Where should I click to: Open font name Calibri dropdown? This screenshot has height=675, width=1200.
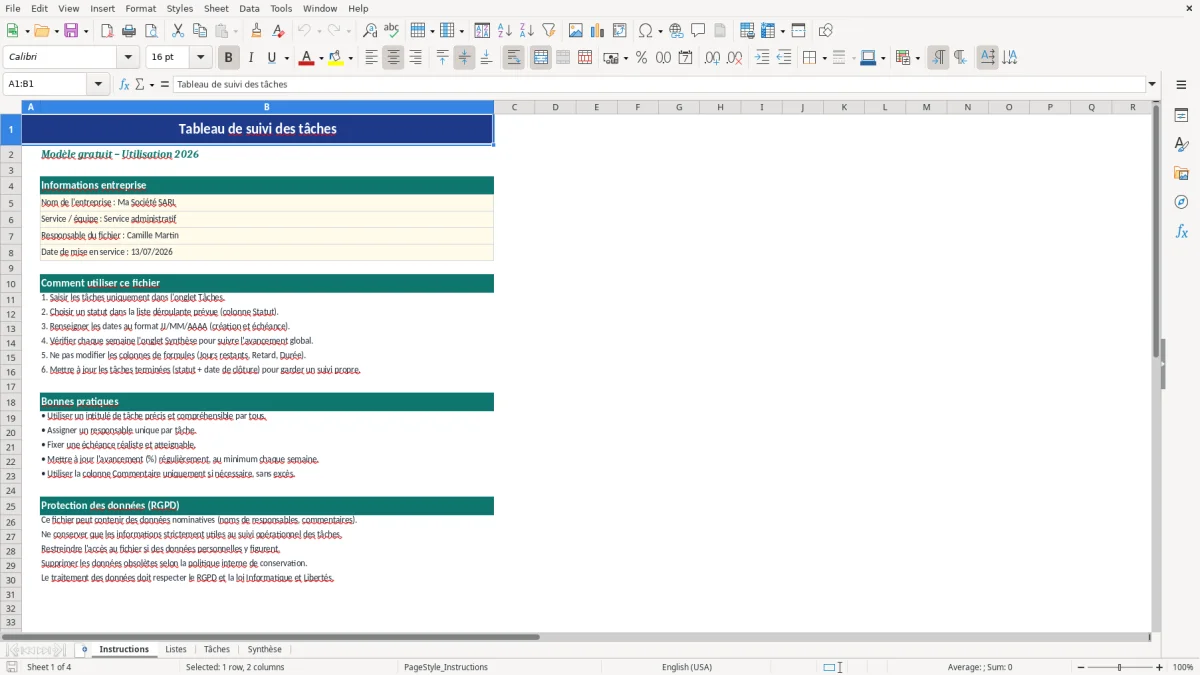click(x=128, y=58)
